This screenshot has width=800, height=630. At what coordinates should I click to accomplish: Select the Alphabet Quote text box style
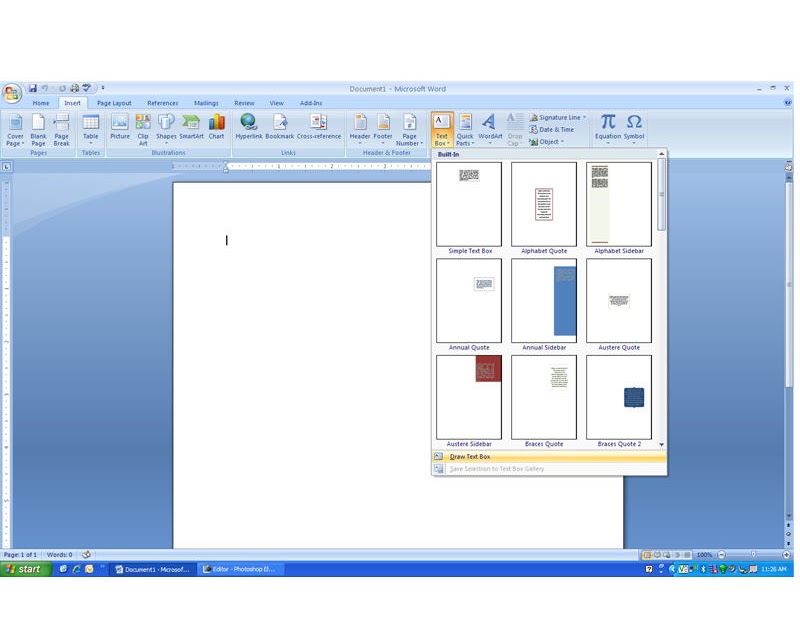(x=545, y=205)
